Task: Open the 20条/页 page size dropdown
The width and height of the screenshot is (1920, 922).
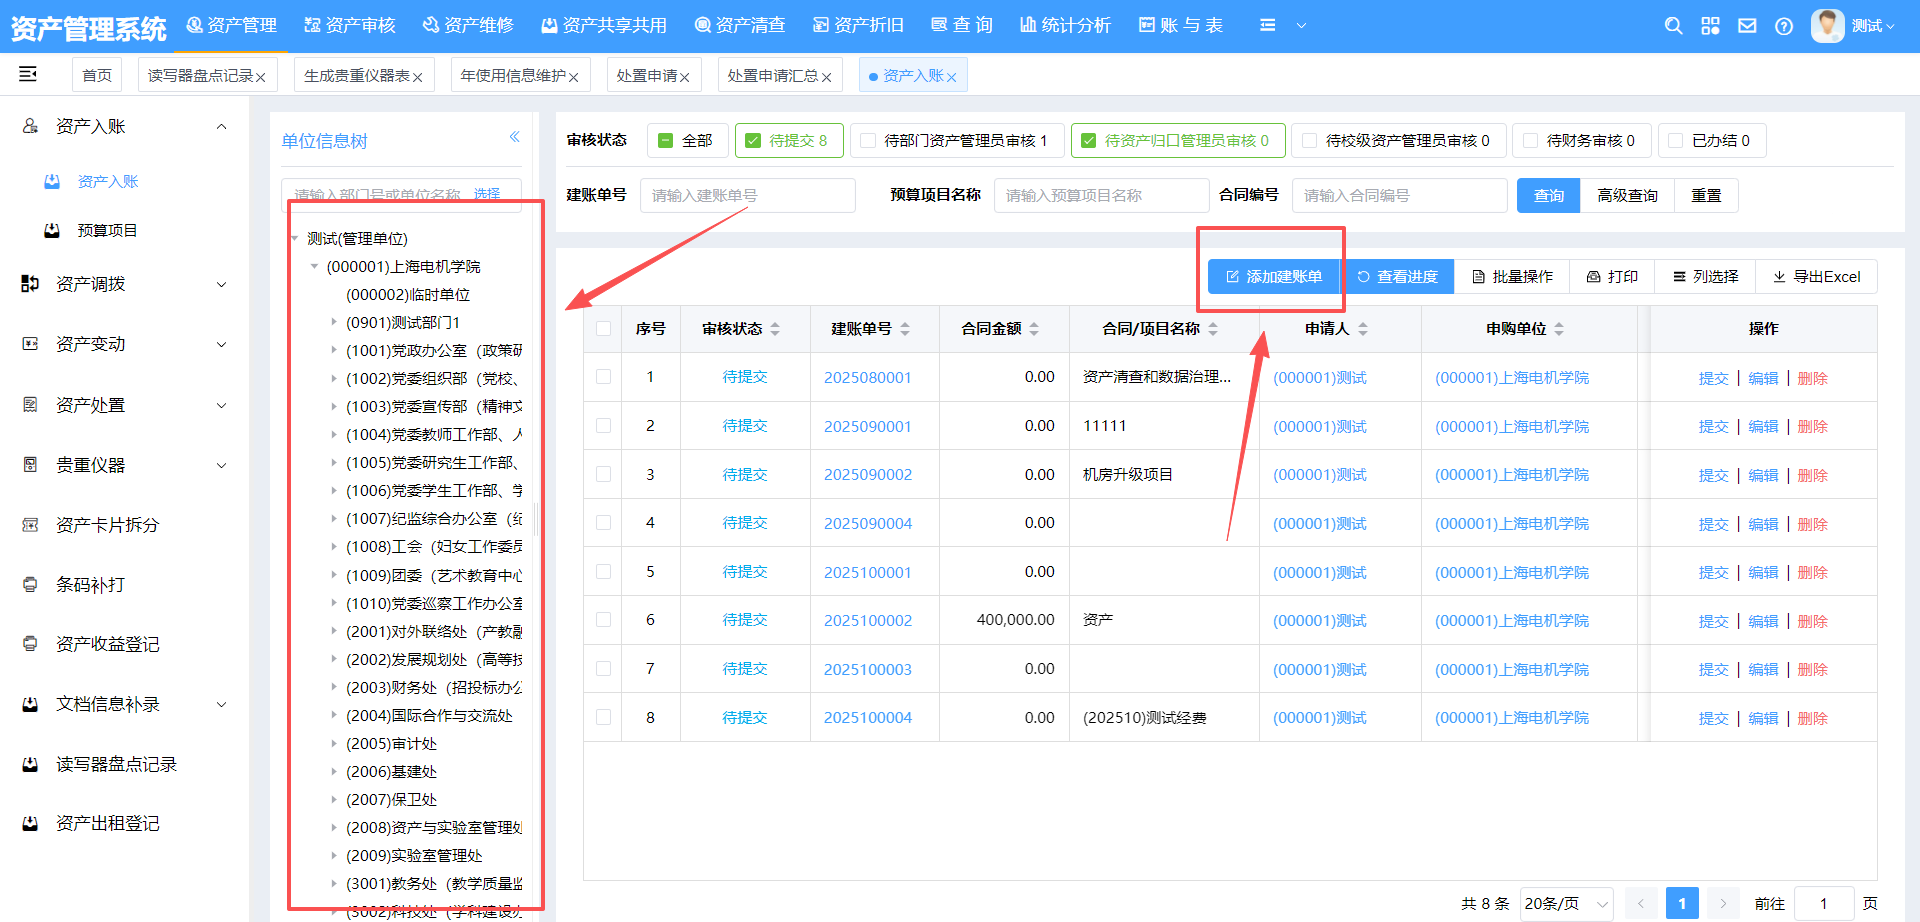Action: [x=1565, y=903]
